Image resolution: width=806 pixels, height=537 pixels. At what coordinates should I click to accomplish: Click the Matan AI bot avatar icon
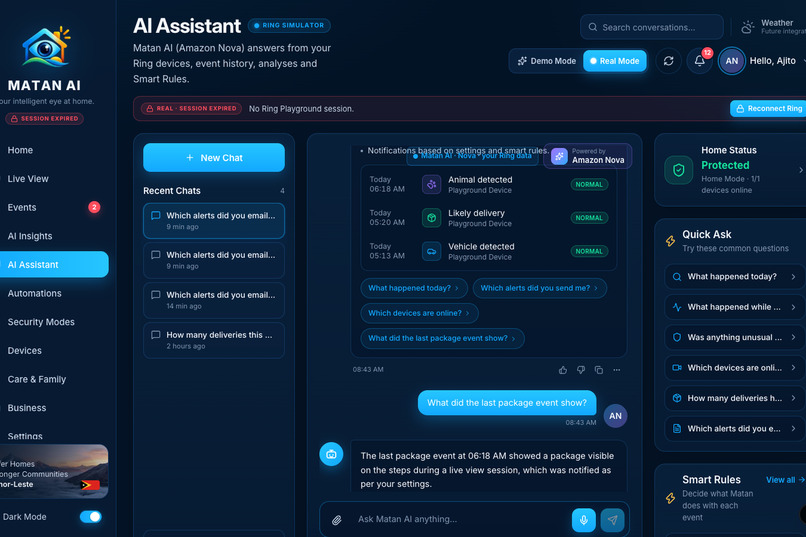(332, 454)
